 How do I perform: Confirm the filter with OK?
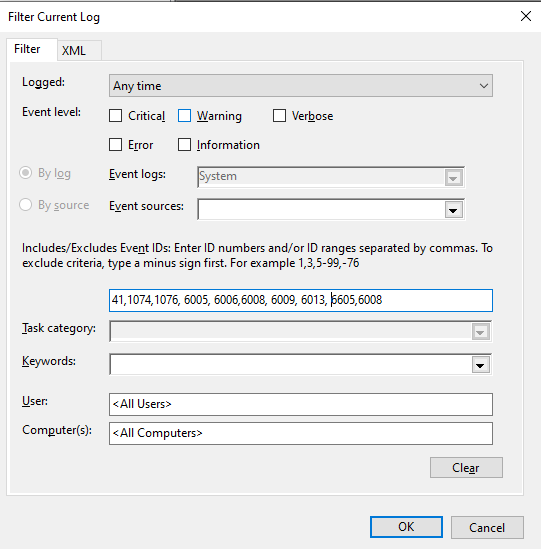(406, 527)
